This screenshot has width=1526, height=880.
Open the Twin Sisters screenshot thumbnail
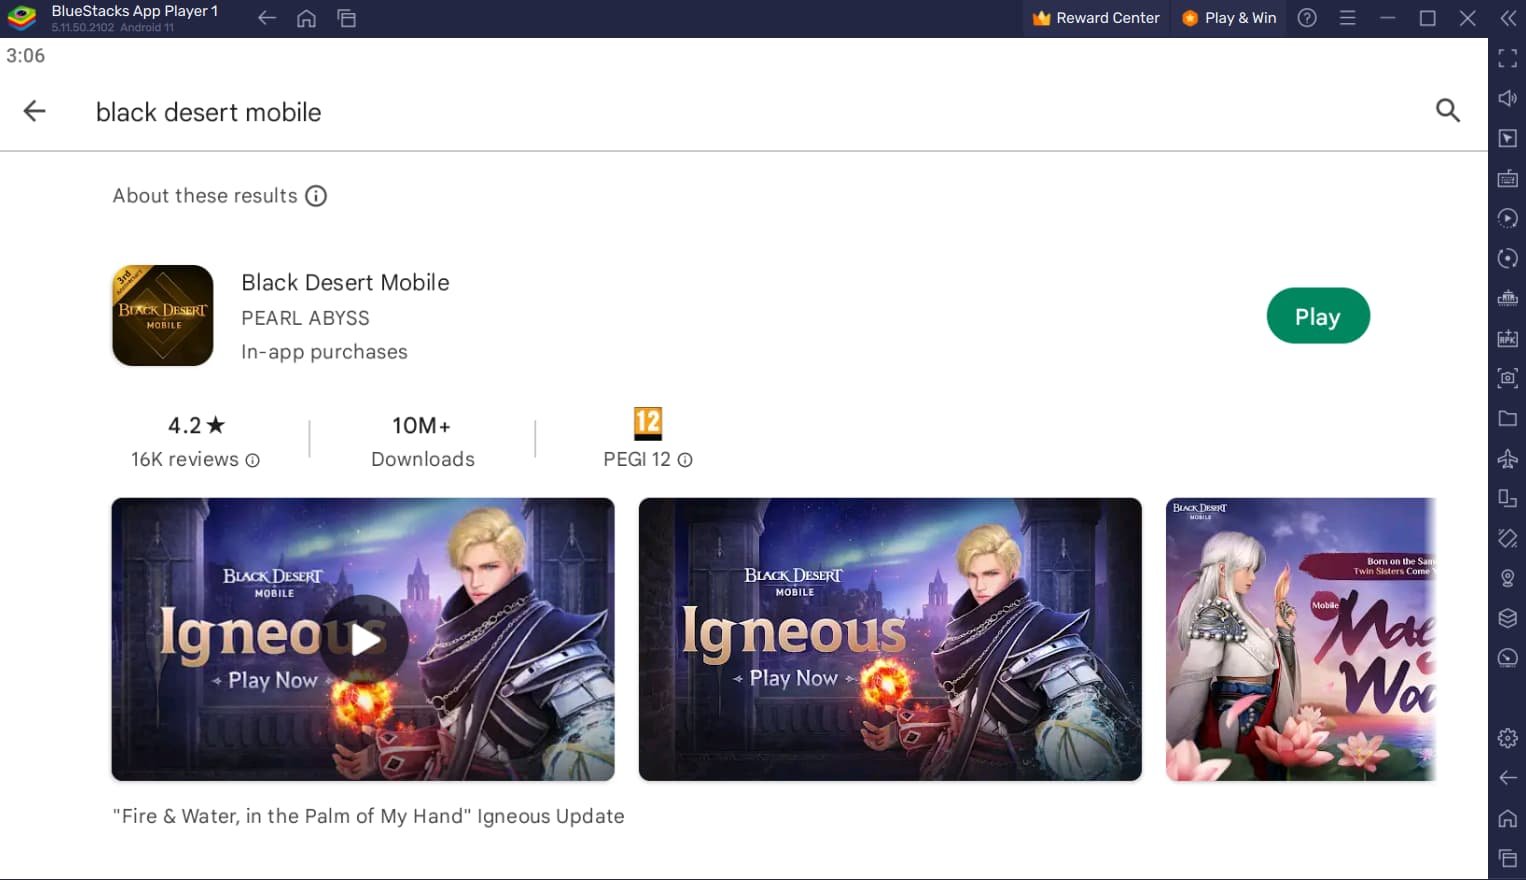[1301, 639]
